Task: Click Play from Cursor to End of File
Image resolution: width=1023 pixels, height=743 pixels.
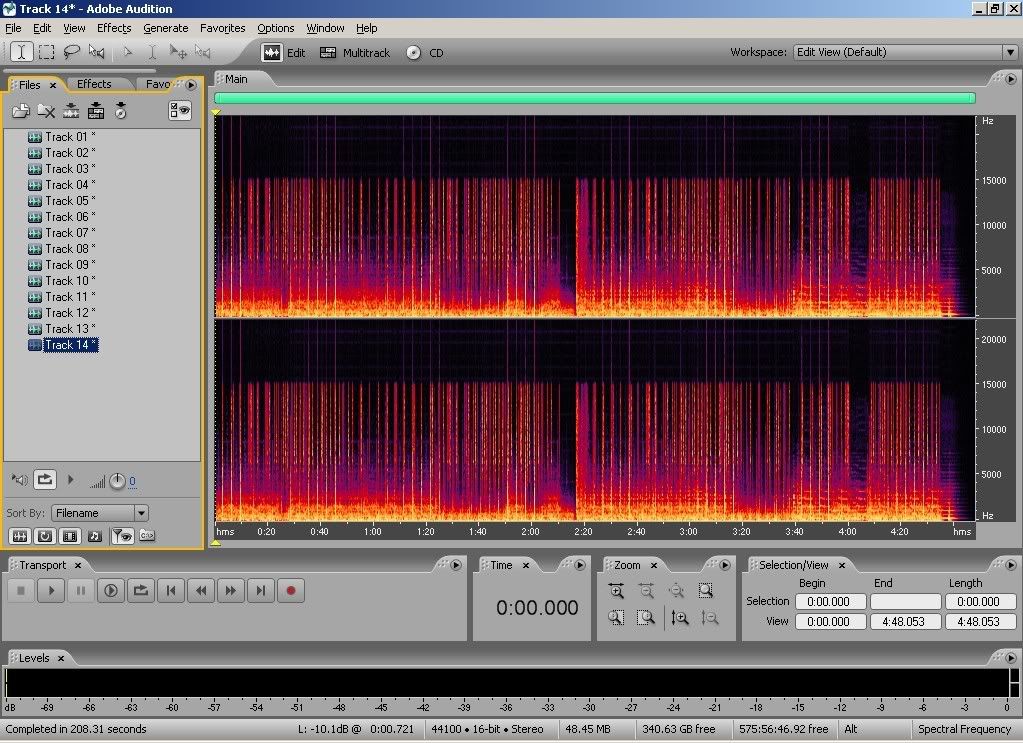Action: (x=111, y=591)
